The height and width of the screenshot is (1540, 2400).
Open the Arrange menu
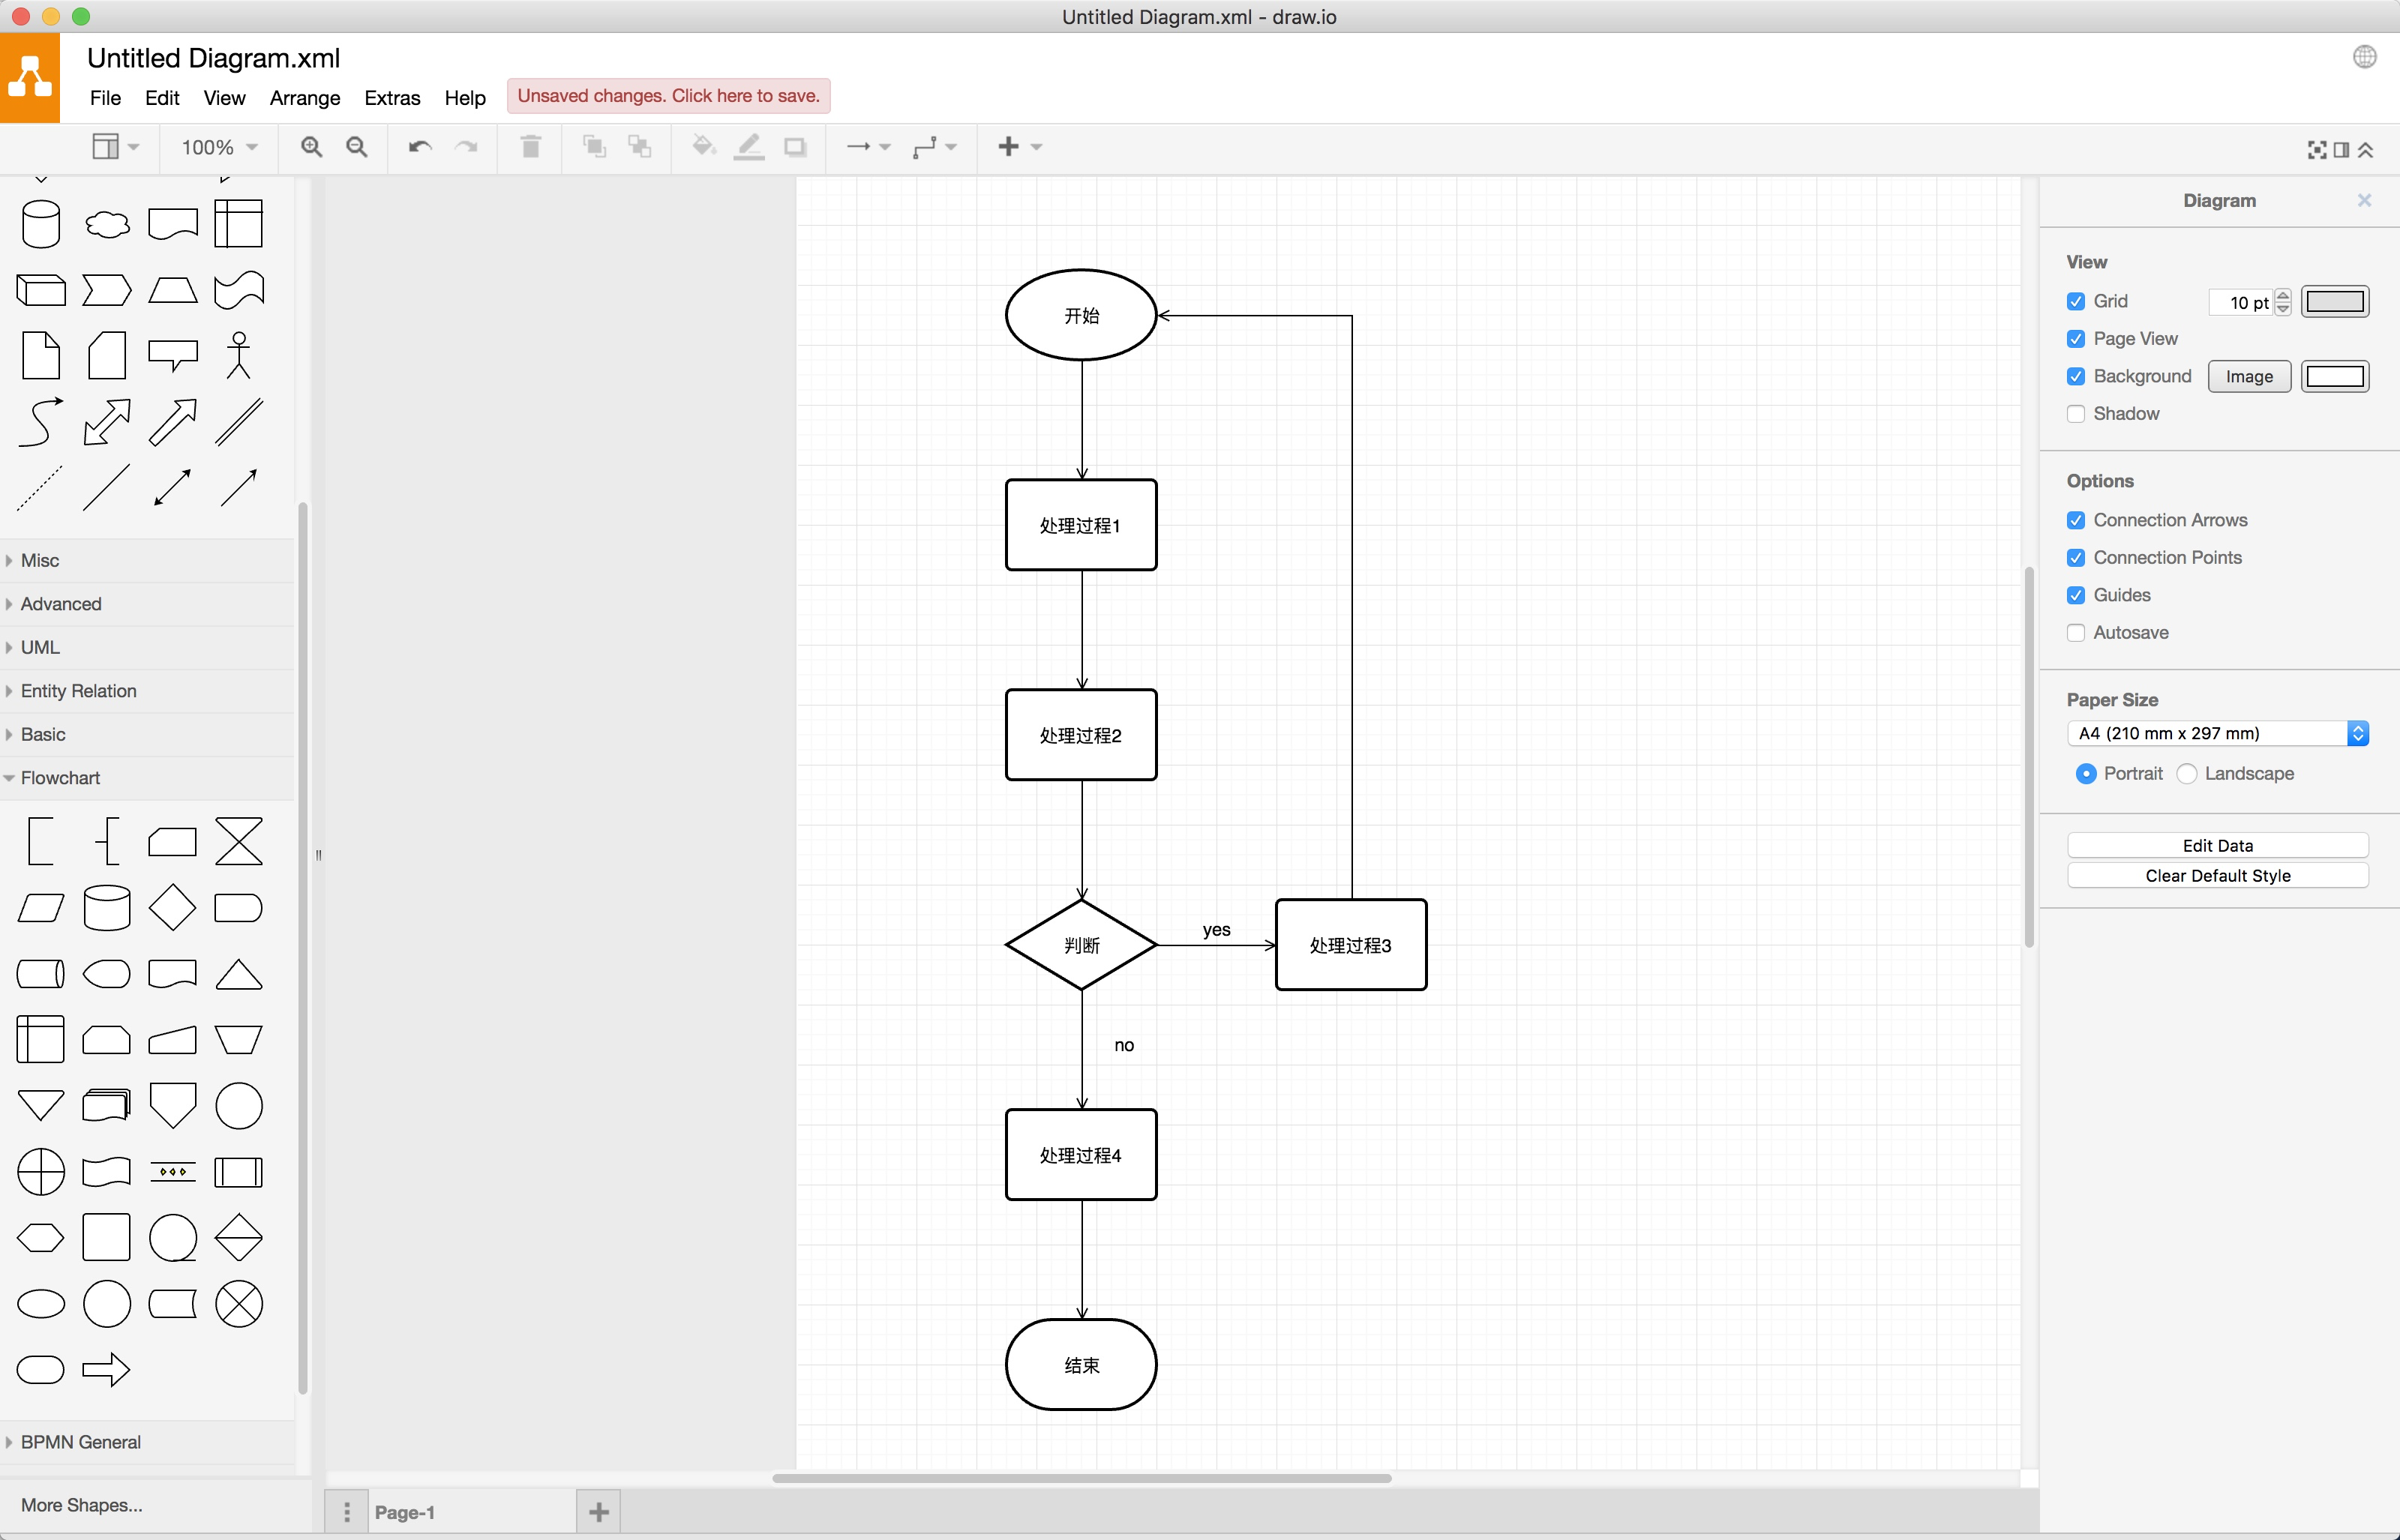pos(305,98)
